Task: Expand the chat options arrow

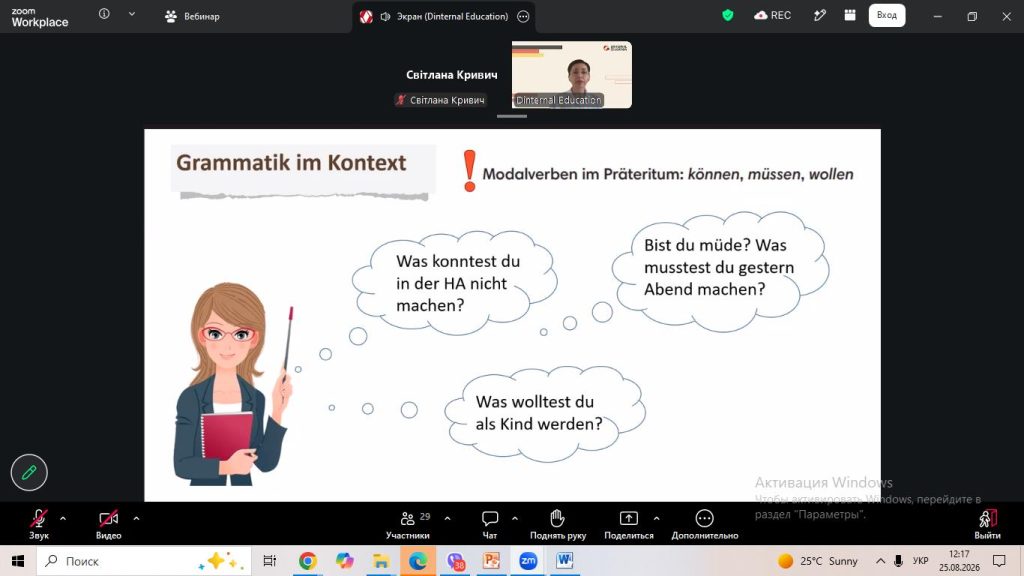Action: [x=515, y=519]
